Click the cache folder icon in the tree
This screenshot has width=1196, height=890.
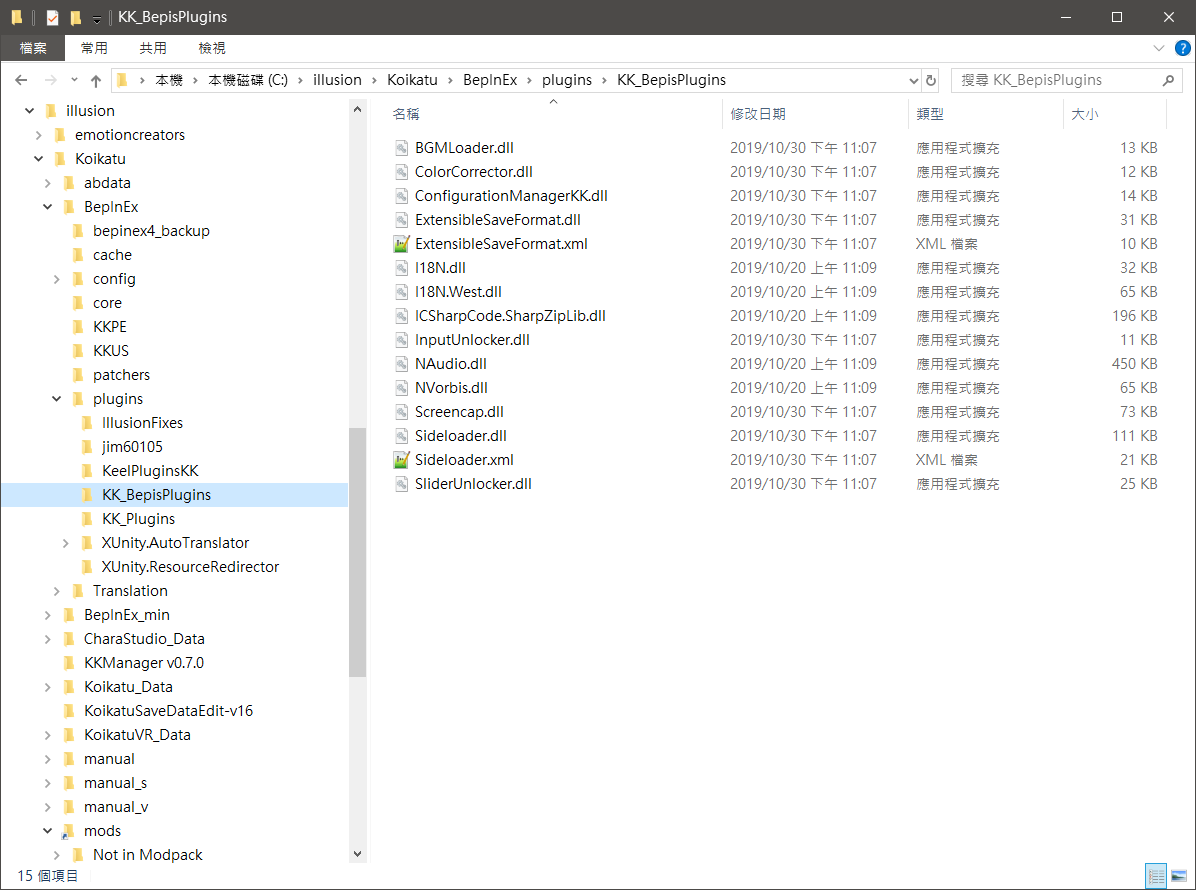[x=78, y=255]
